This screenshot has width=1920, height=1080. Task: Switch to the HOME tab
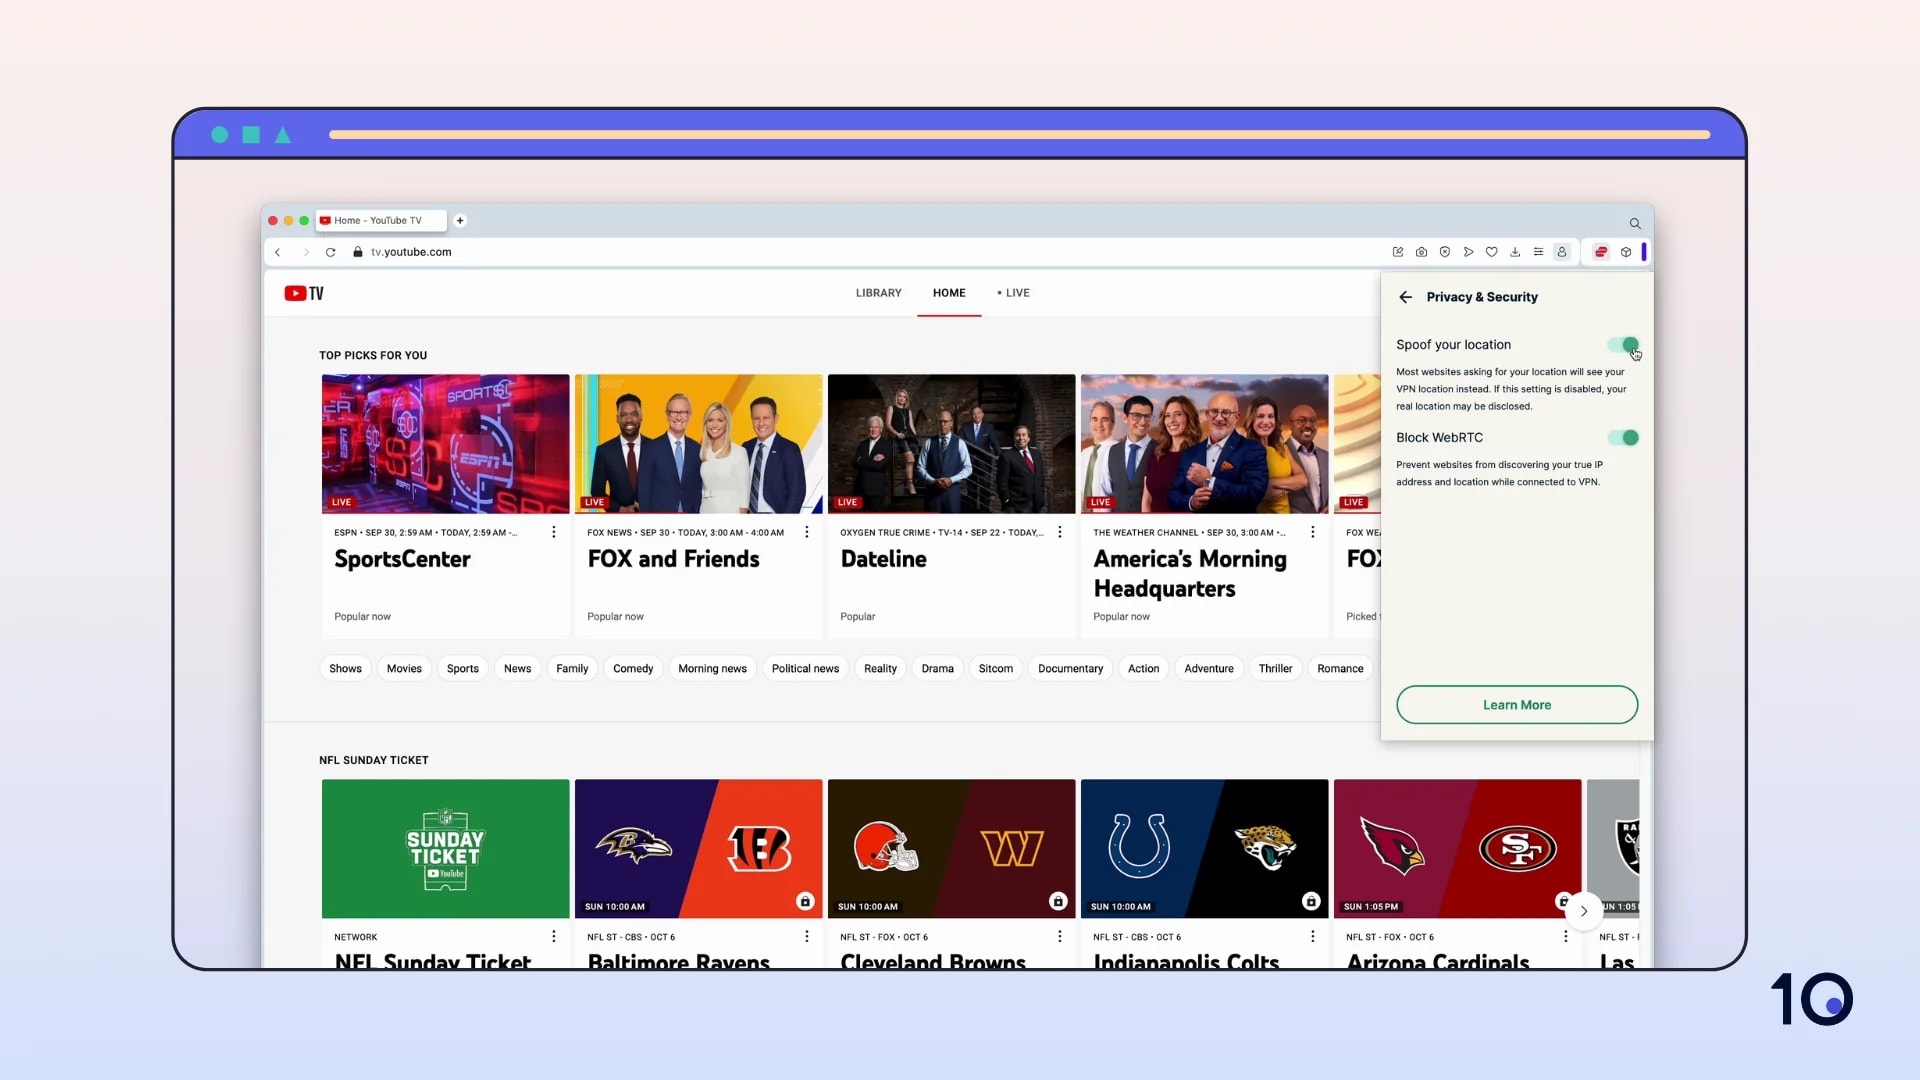[949, 293]
